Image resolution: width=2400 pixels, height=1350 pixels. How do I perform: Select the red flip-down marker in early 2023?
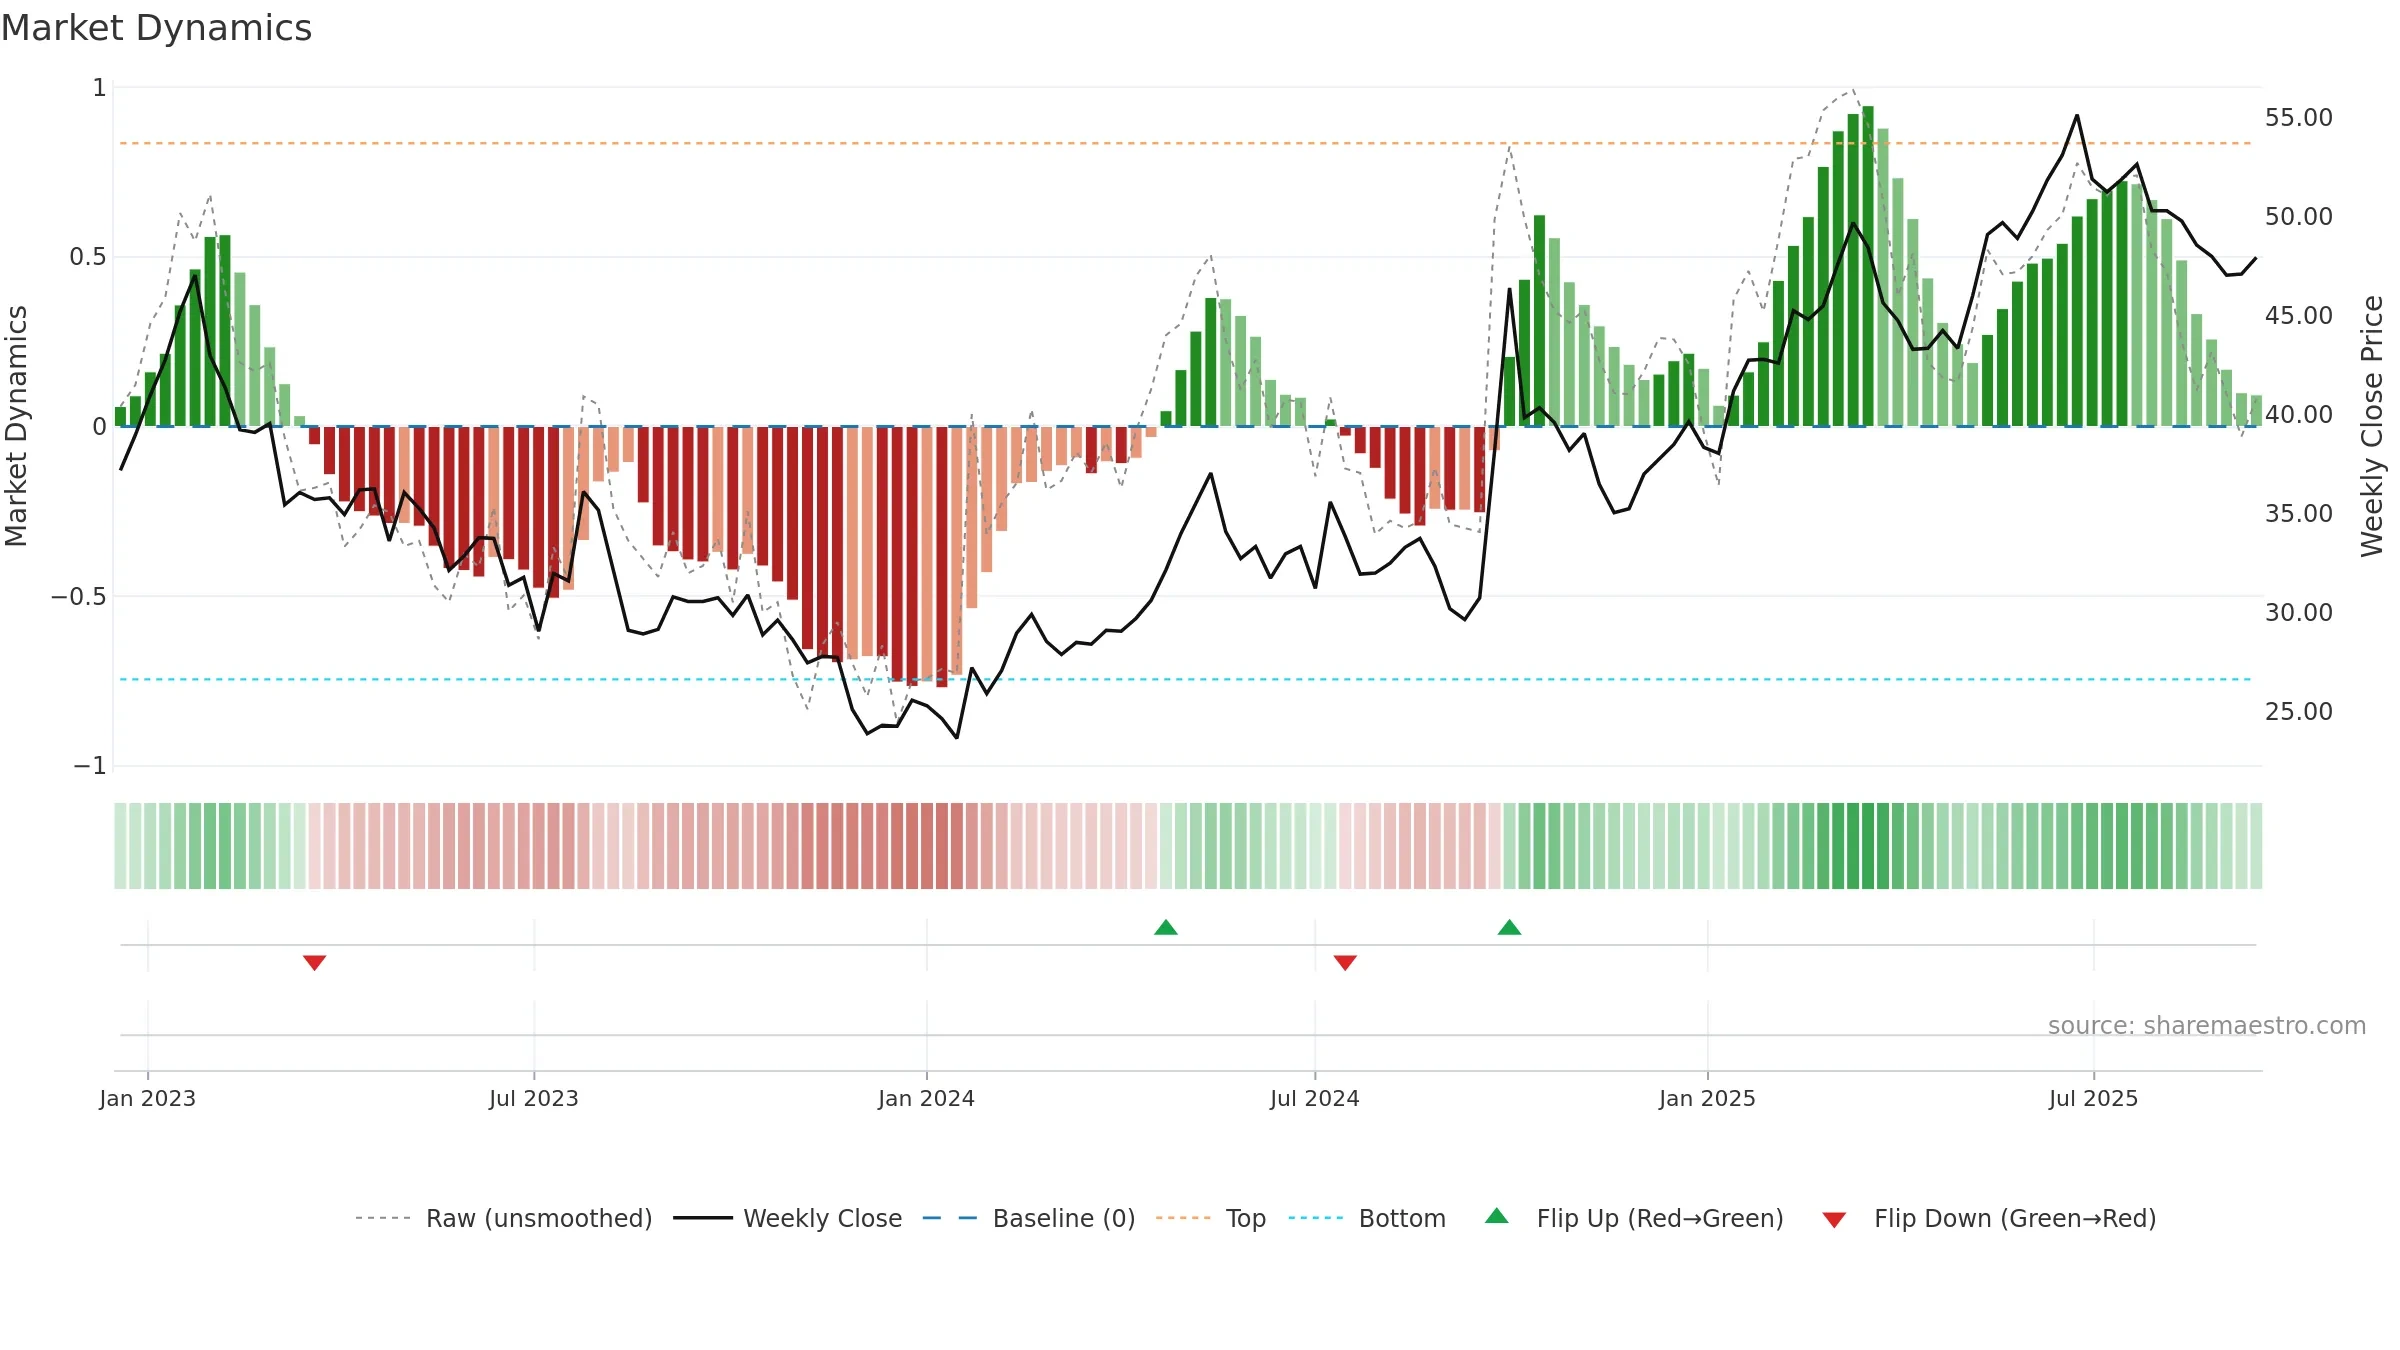(x=314, y=962)
